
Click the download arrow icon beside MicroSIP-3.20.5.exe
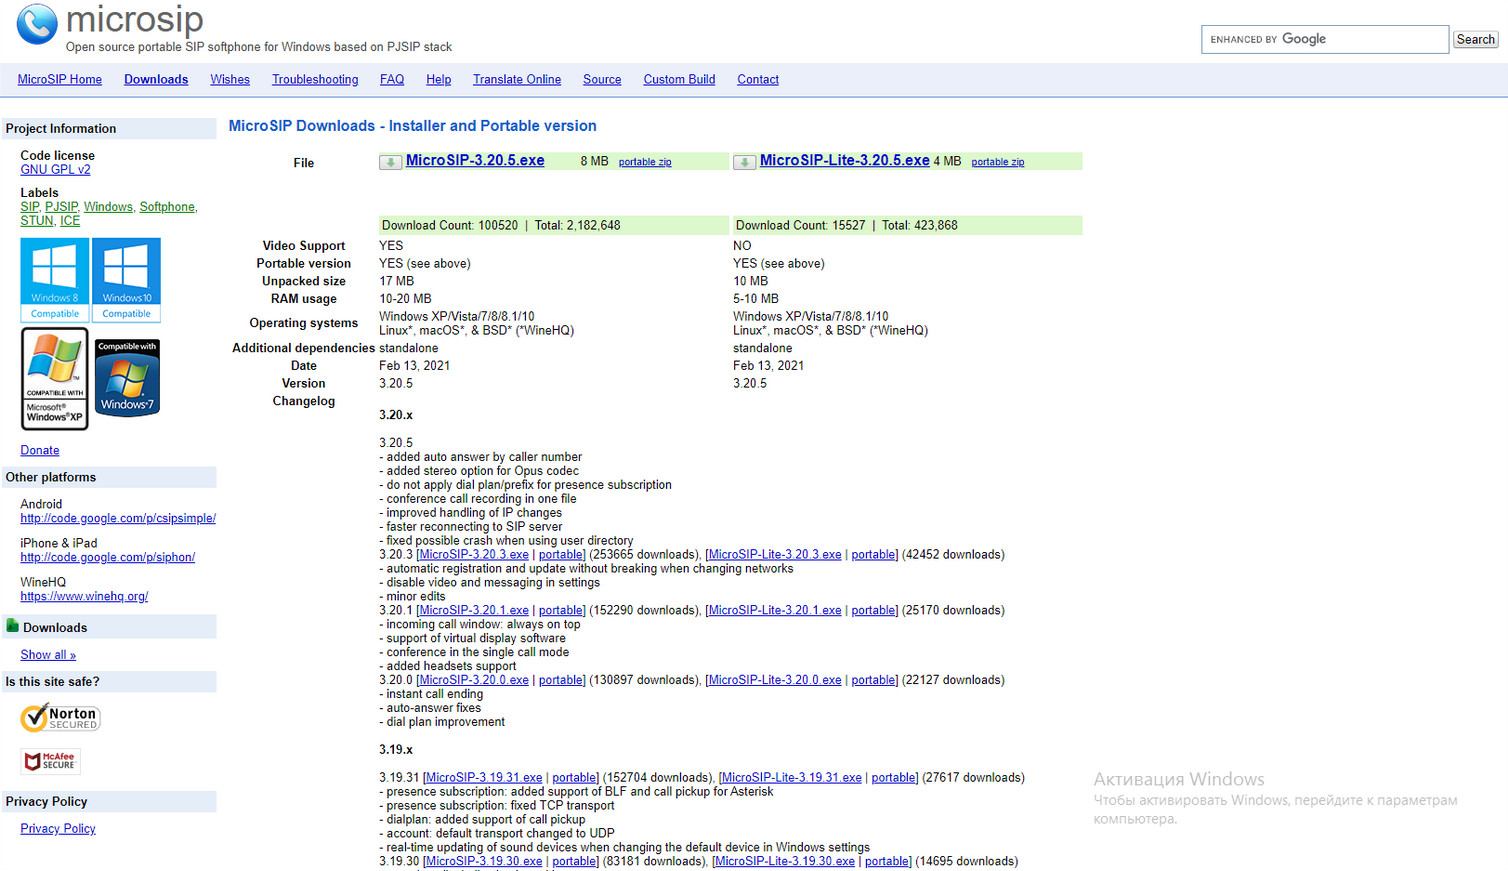[390, 162]
